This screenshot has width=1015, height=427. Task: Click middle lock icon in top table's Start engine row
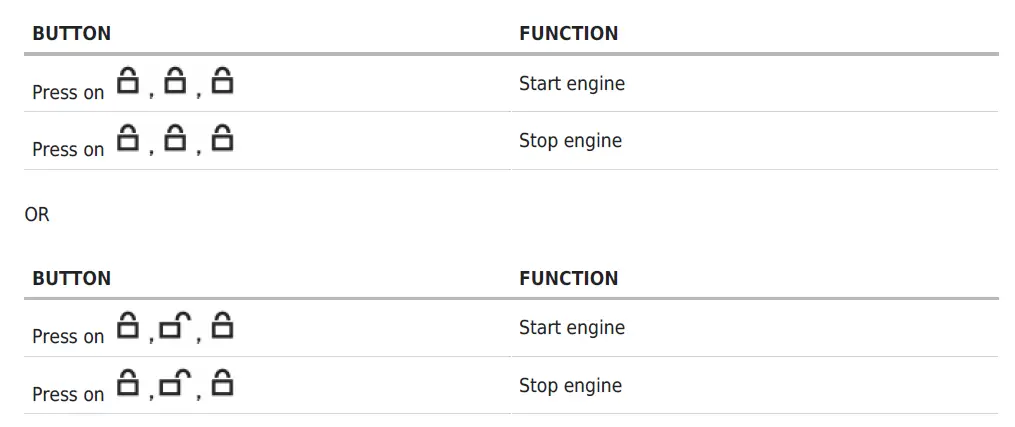click(175, 81)
